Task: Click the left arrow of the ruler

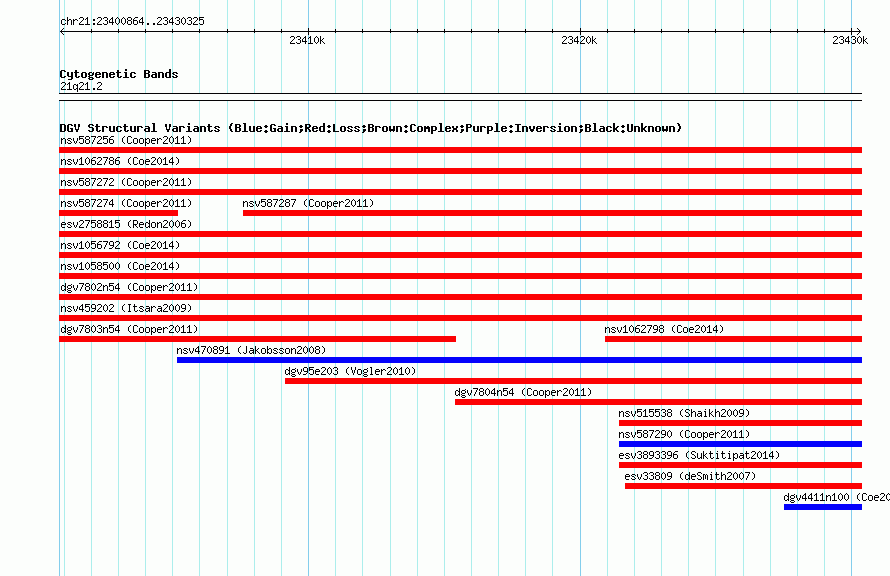Action: tap(62, 32)
